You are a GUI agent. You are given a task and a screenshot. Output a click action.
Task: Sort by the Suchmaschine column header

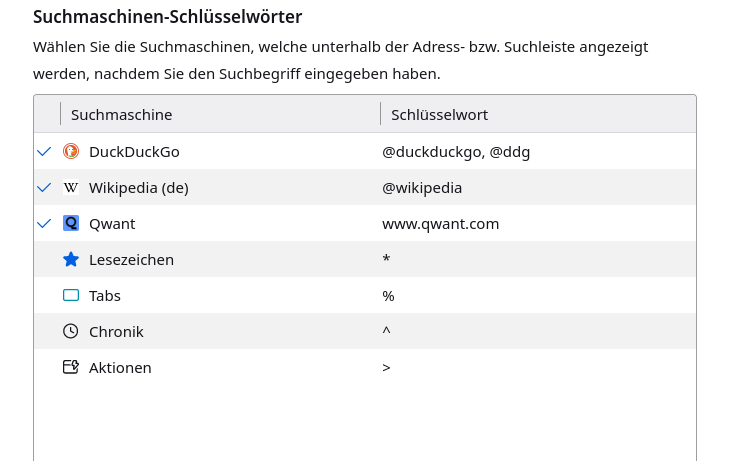(121, 115)
